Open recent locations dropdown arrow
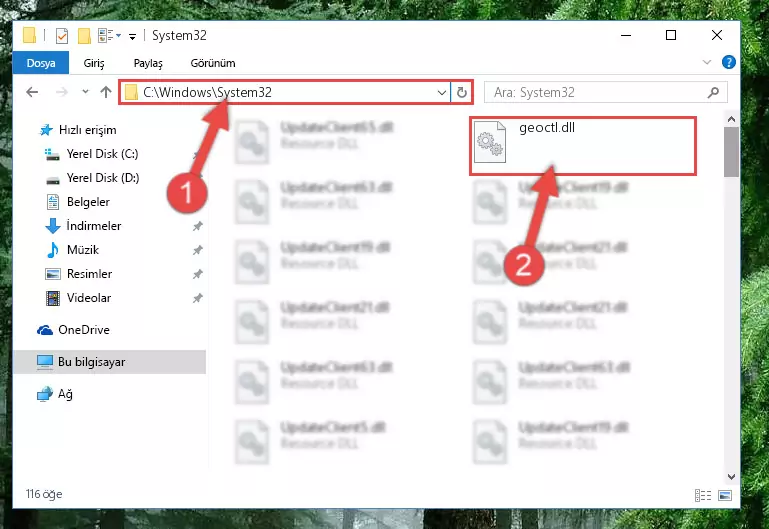769x529 pixels. point(85,92)
